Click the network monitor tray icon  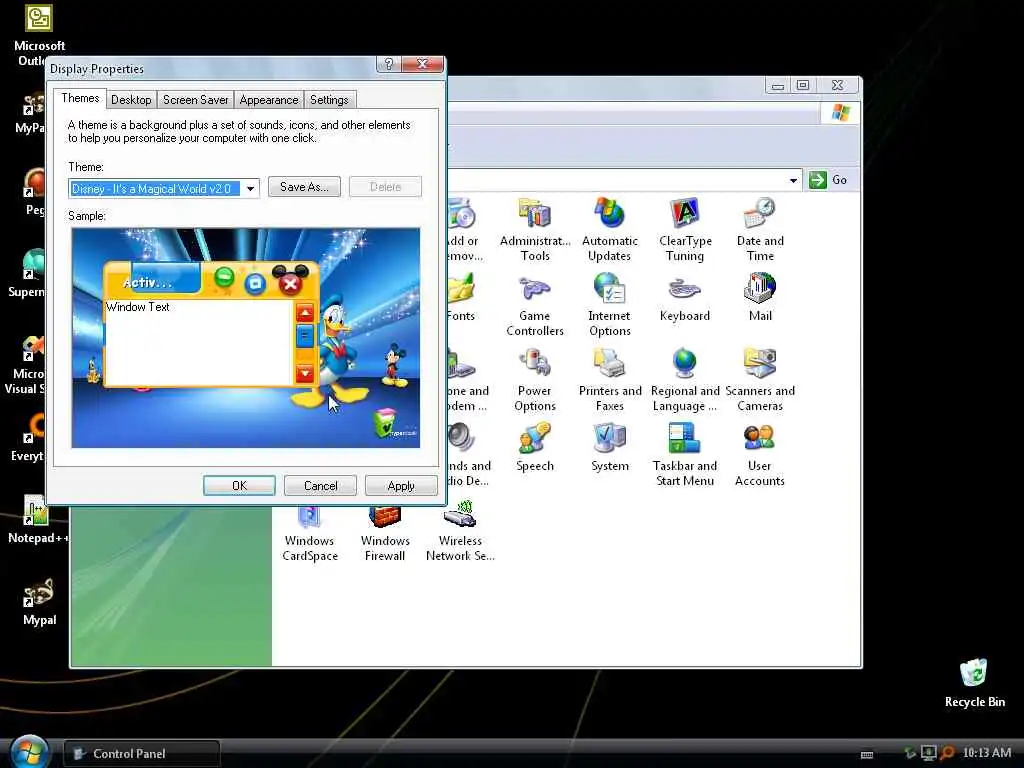click(x=928, y=753)
